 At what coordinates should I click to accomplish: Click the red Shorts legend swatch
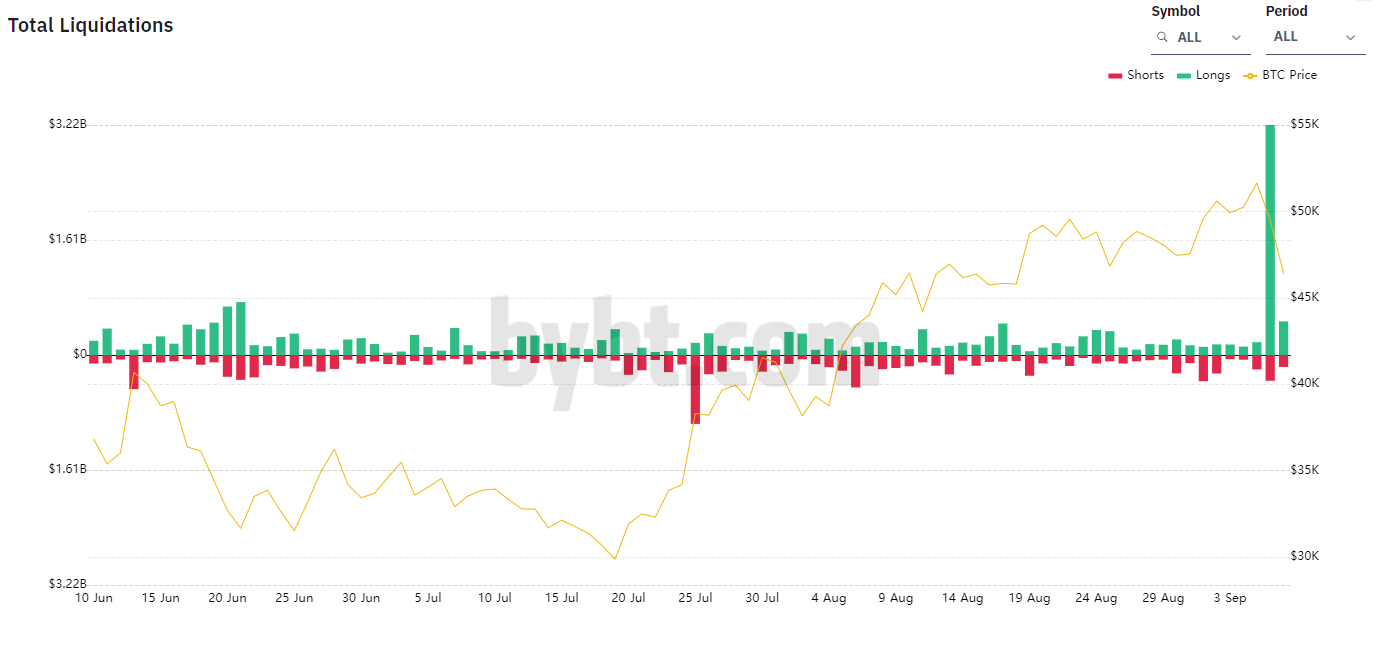click(x=1115, y=75)
